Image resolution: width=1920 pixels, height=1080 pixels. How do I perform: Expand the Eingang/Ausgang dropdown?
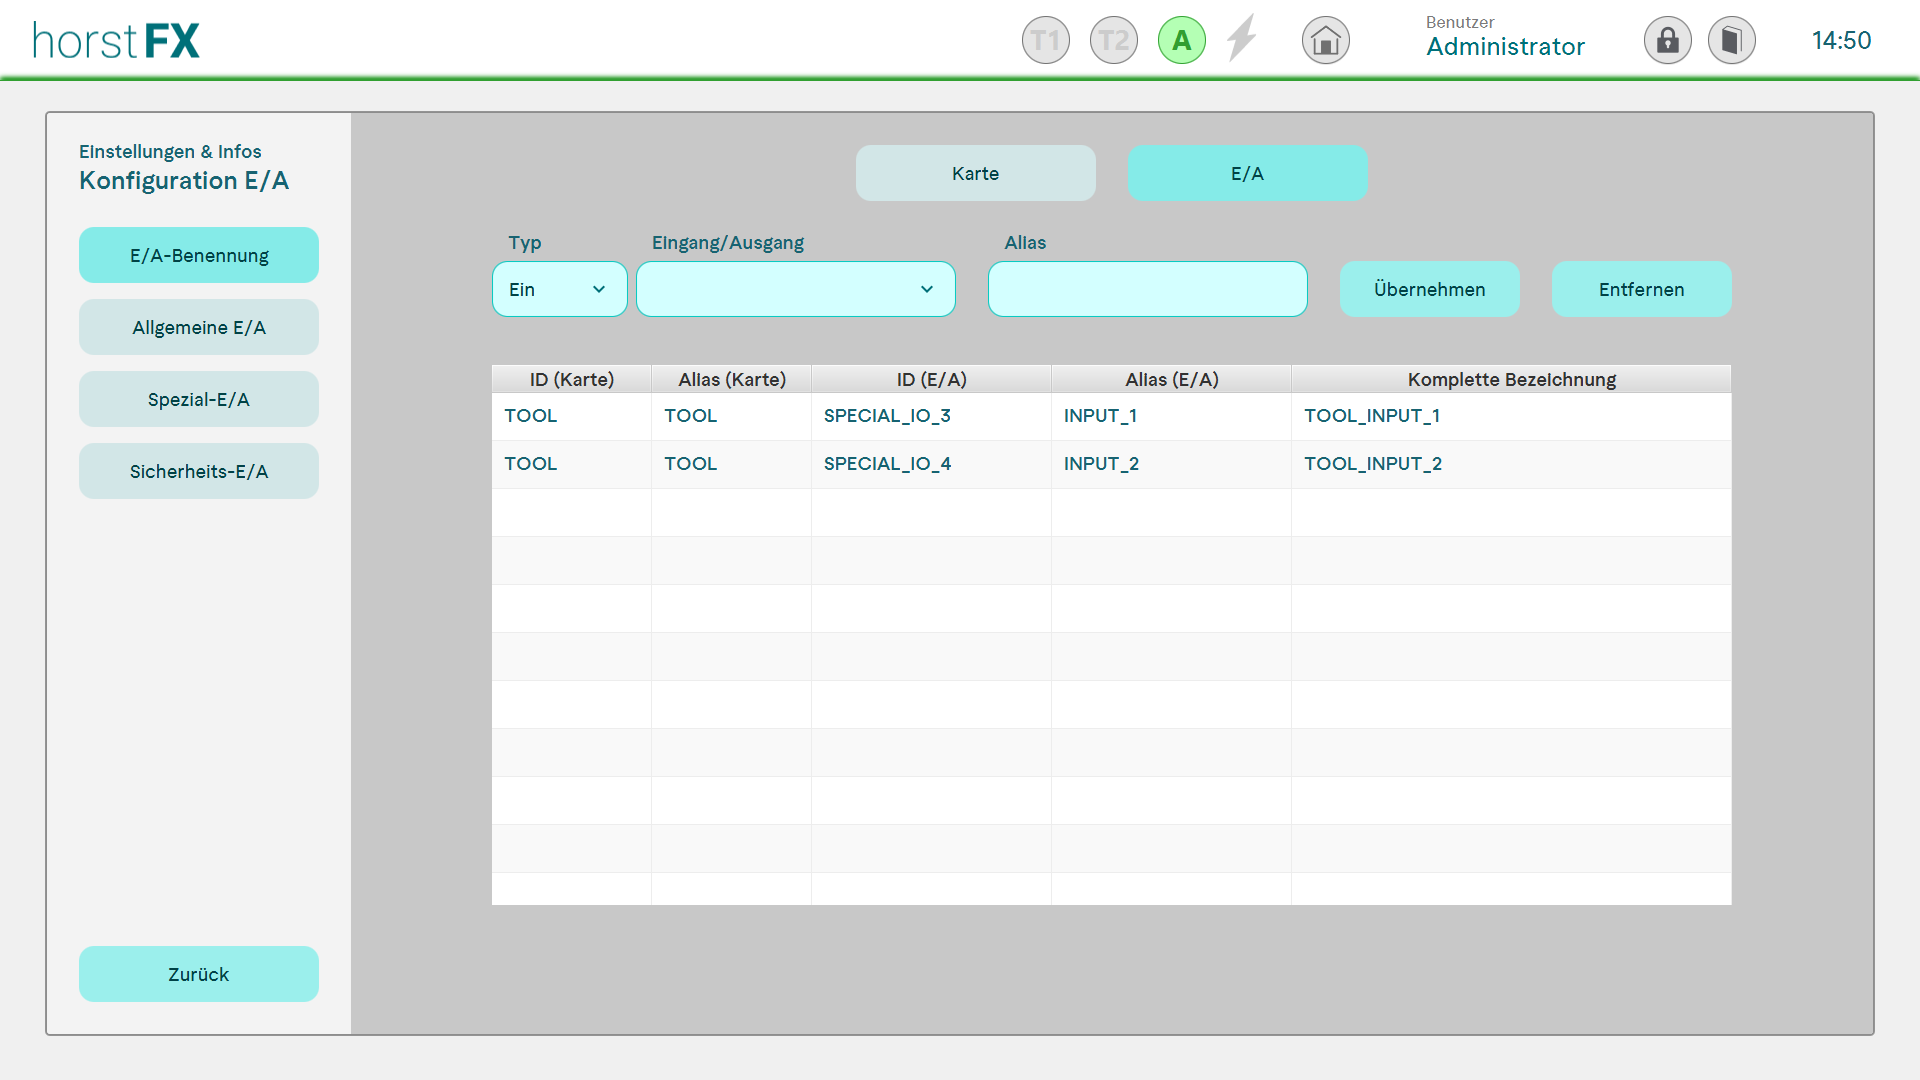795,289
